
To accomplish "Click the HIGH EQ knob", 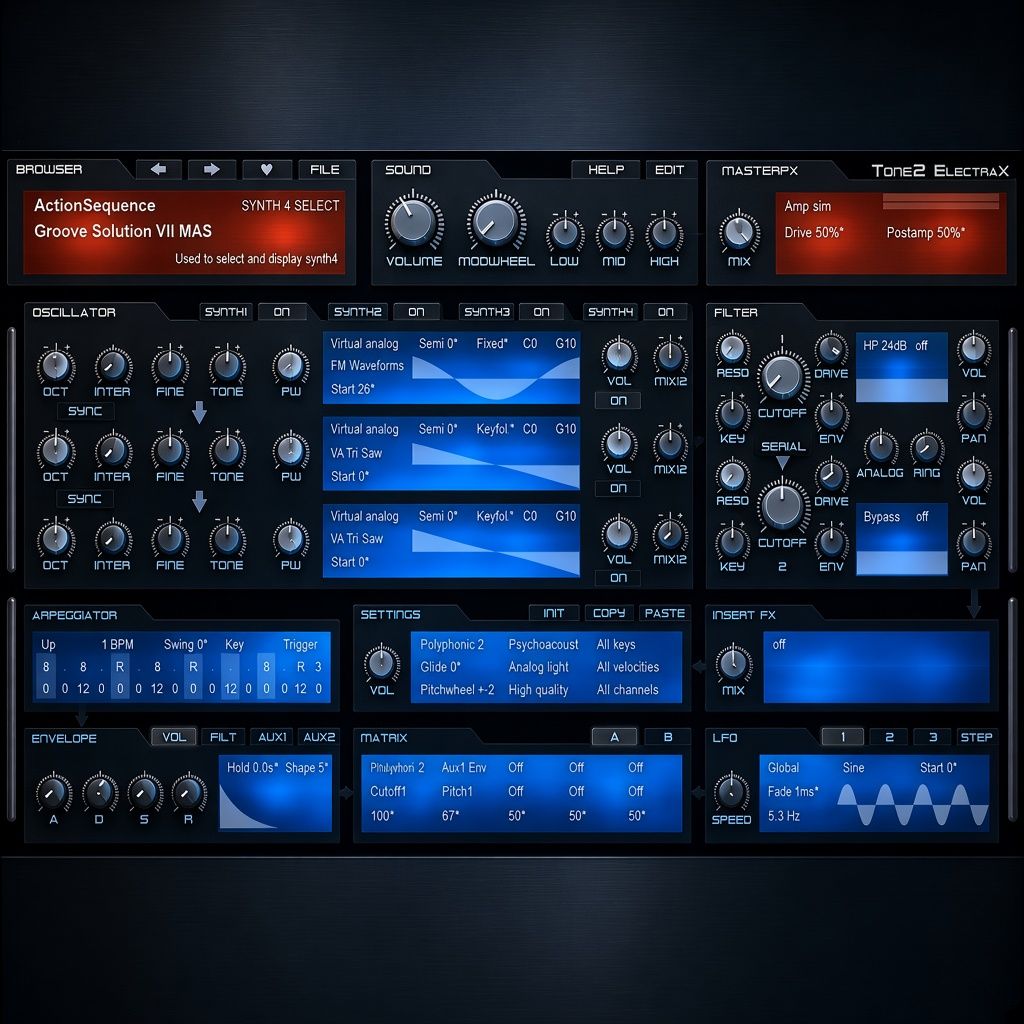I will pos(664,233).
